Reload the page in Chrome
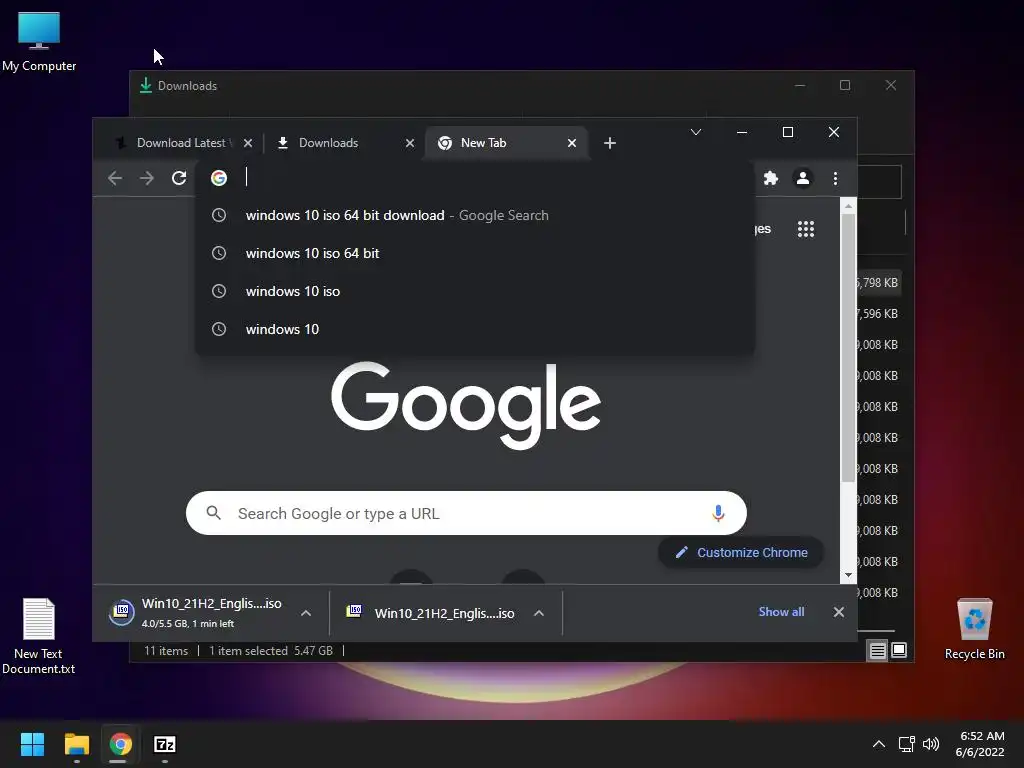This screenshot has height=768, width=1024. [x=179, y=178]
